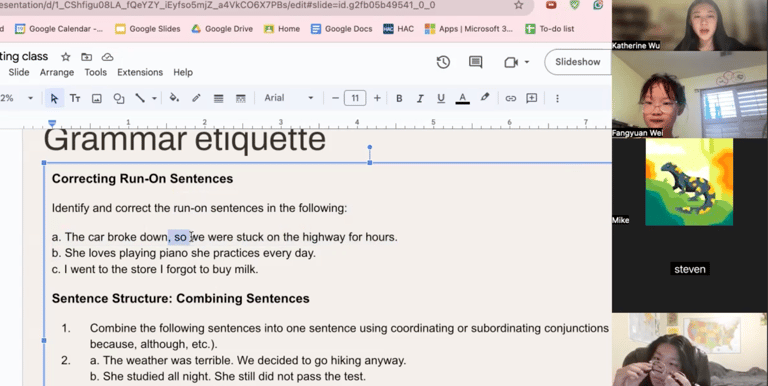Open version history clock icon
The width and height of the screenshot is (768, 386).
(443, 62)
